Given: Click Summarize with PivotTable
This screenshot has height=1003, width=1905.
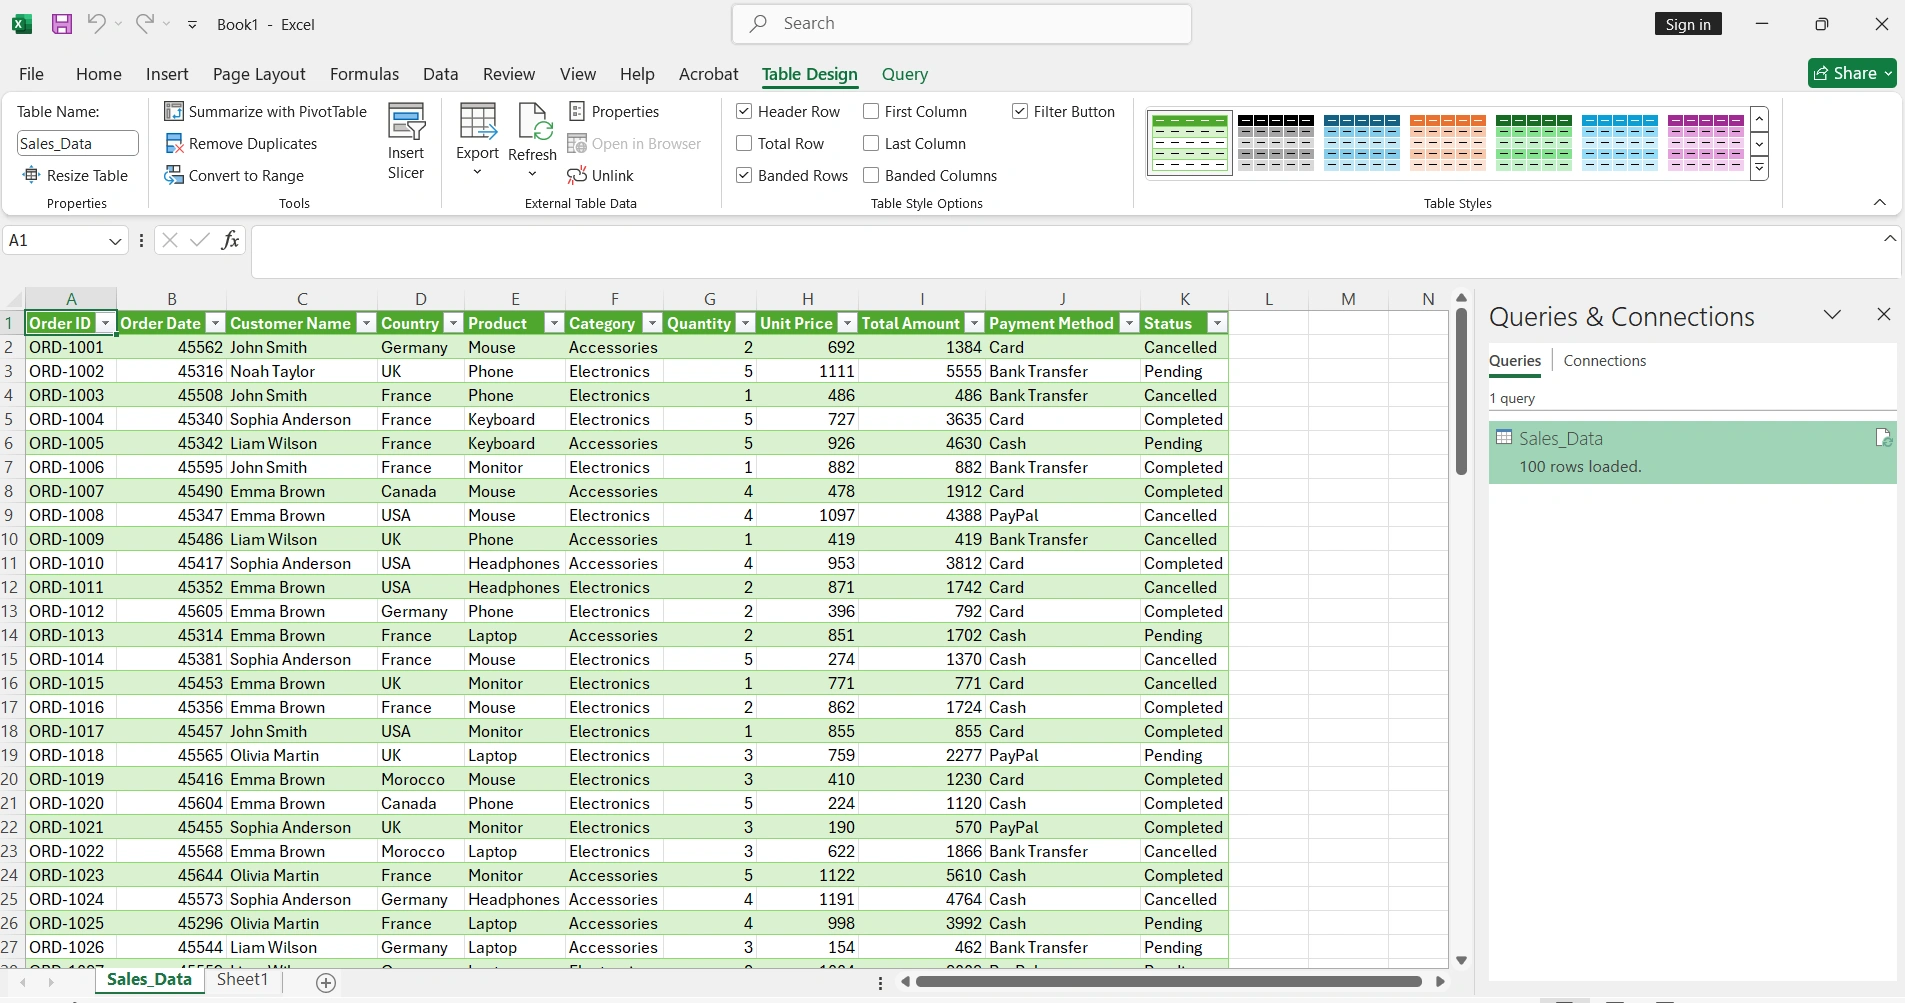Looking at the screenshot, I should coord(266,111).
